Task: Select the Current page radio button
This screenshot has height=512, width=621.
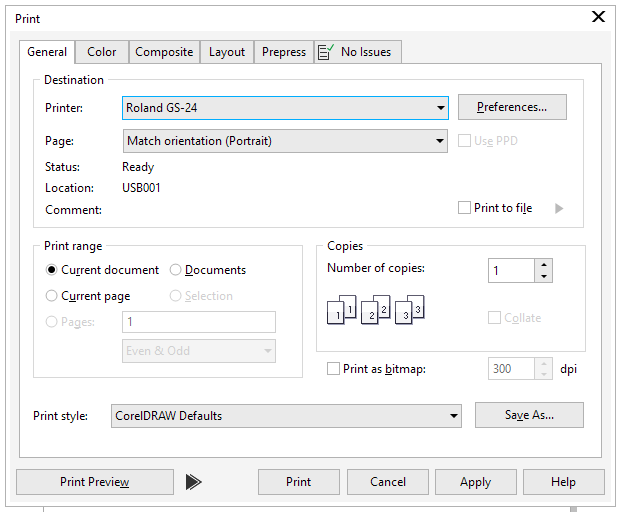Action: pyautogui.click(x=52, y=296)
